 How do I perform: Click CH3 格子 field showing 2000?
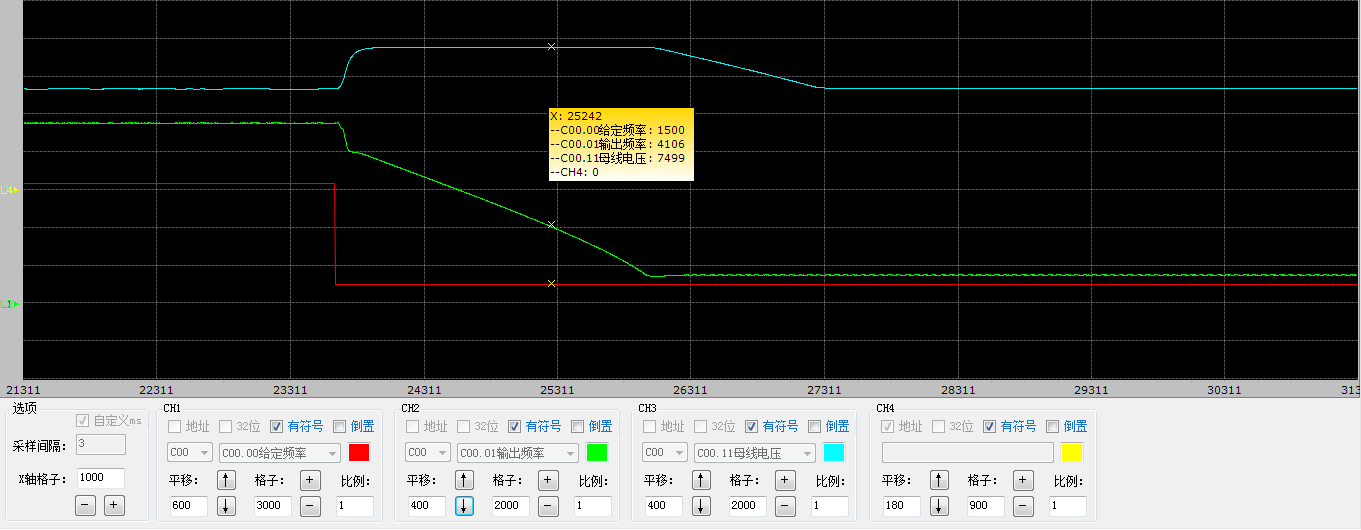point(748,506)
